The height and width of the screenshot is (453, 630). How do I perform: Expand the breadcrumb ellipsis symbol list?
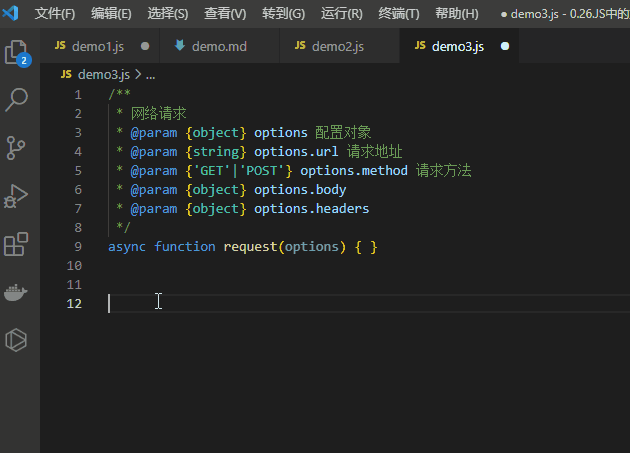[x=151, y=75]
